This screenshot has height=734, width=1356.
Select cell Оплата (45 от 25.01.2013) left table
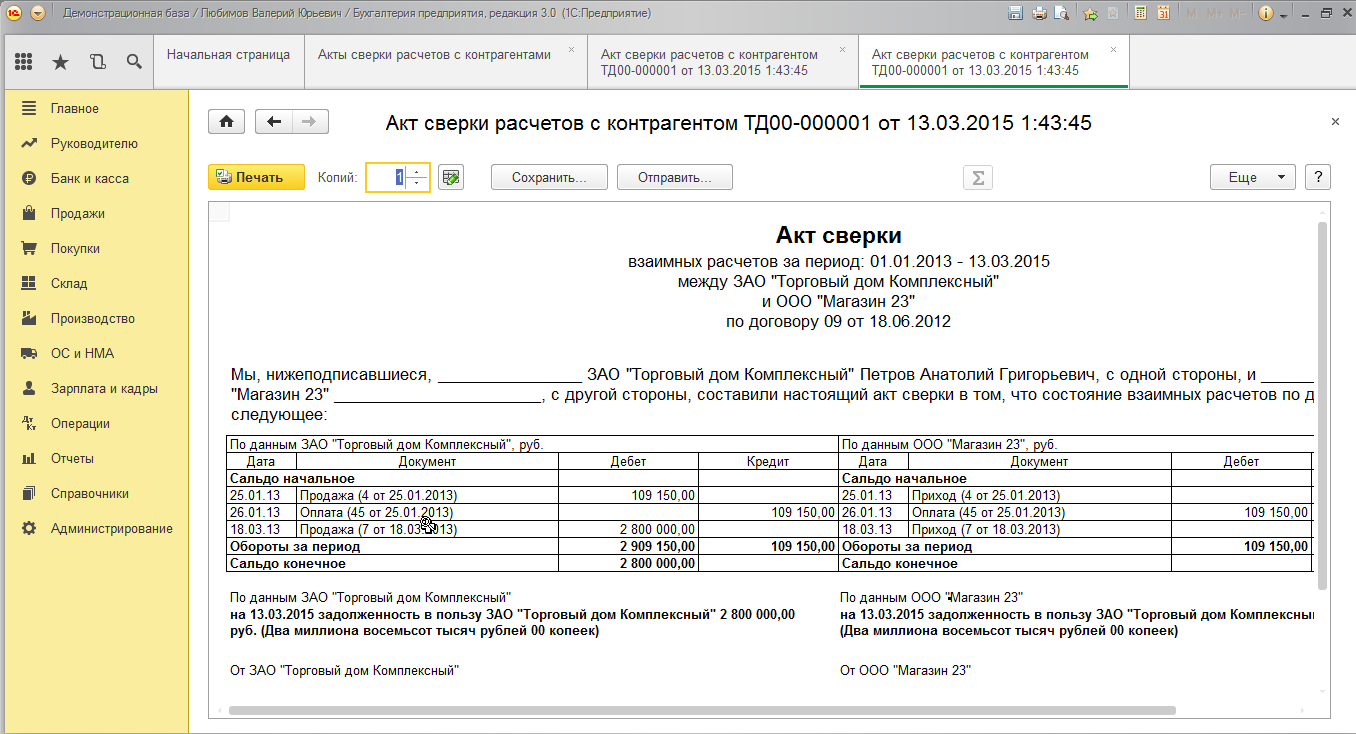tap(427, 512)
